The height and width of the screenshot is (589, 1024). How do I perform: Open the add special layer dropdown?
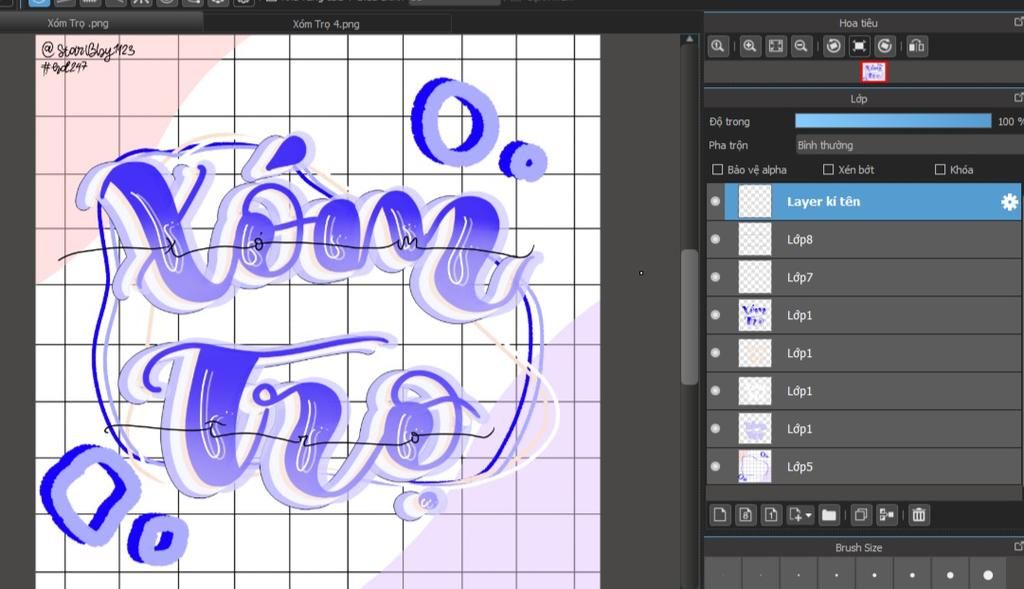[x=800, y=515]
